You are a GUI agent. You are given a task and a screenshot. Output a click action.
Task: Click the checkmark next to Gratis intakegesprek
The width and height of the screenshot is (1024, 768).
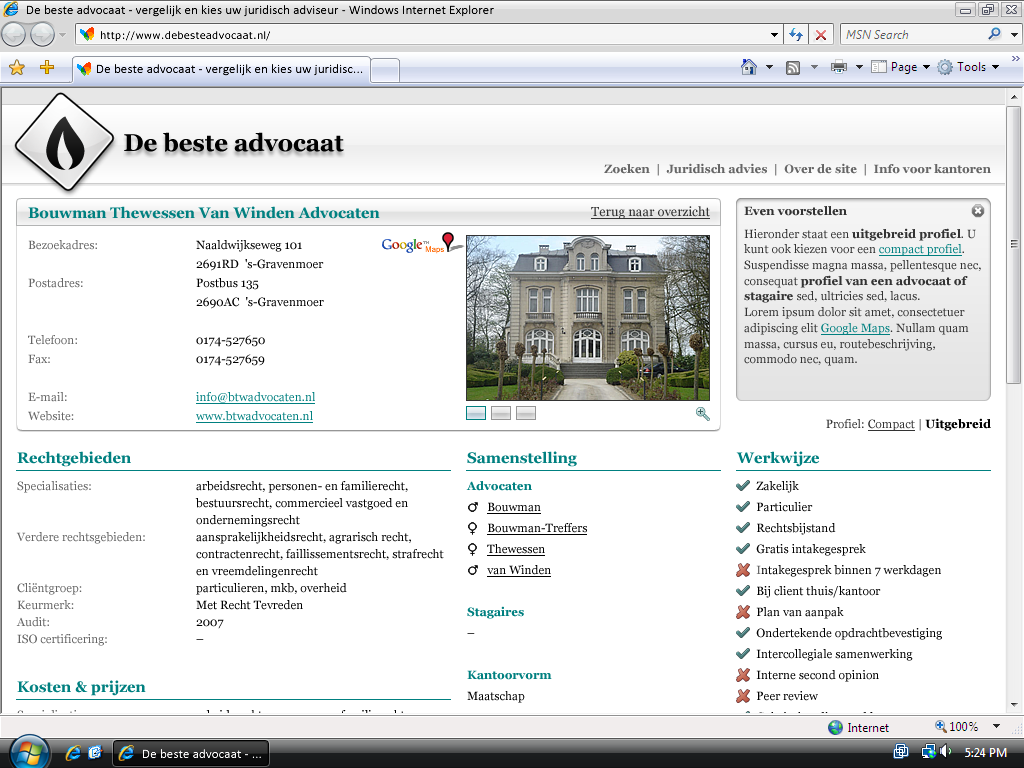[x=743, y=548]
